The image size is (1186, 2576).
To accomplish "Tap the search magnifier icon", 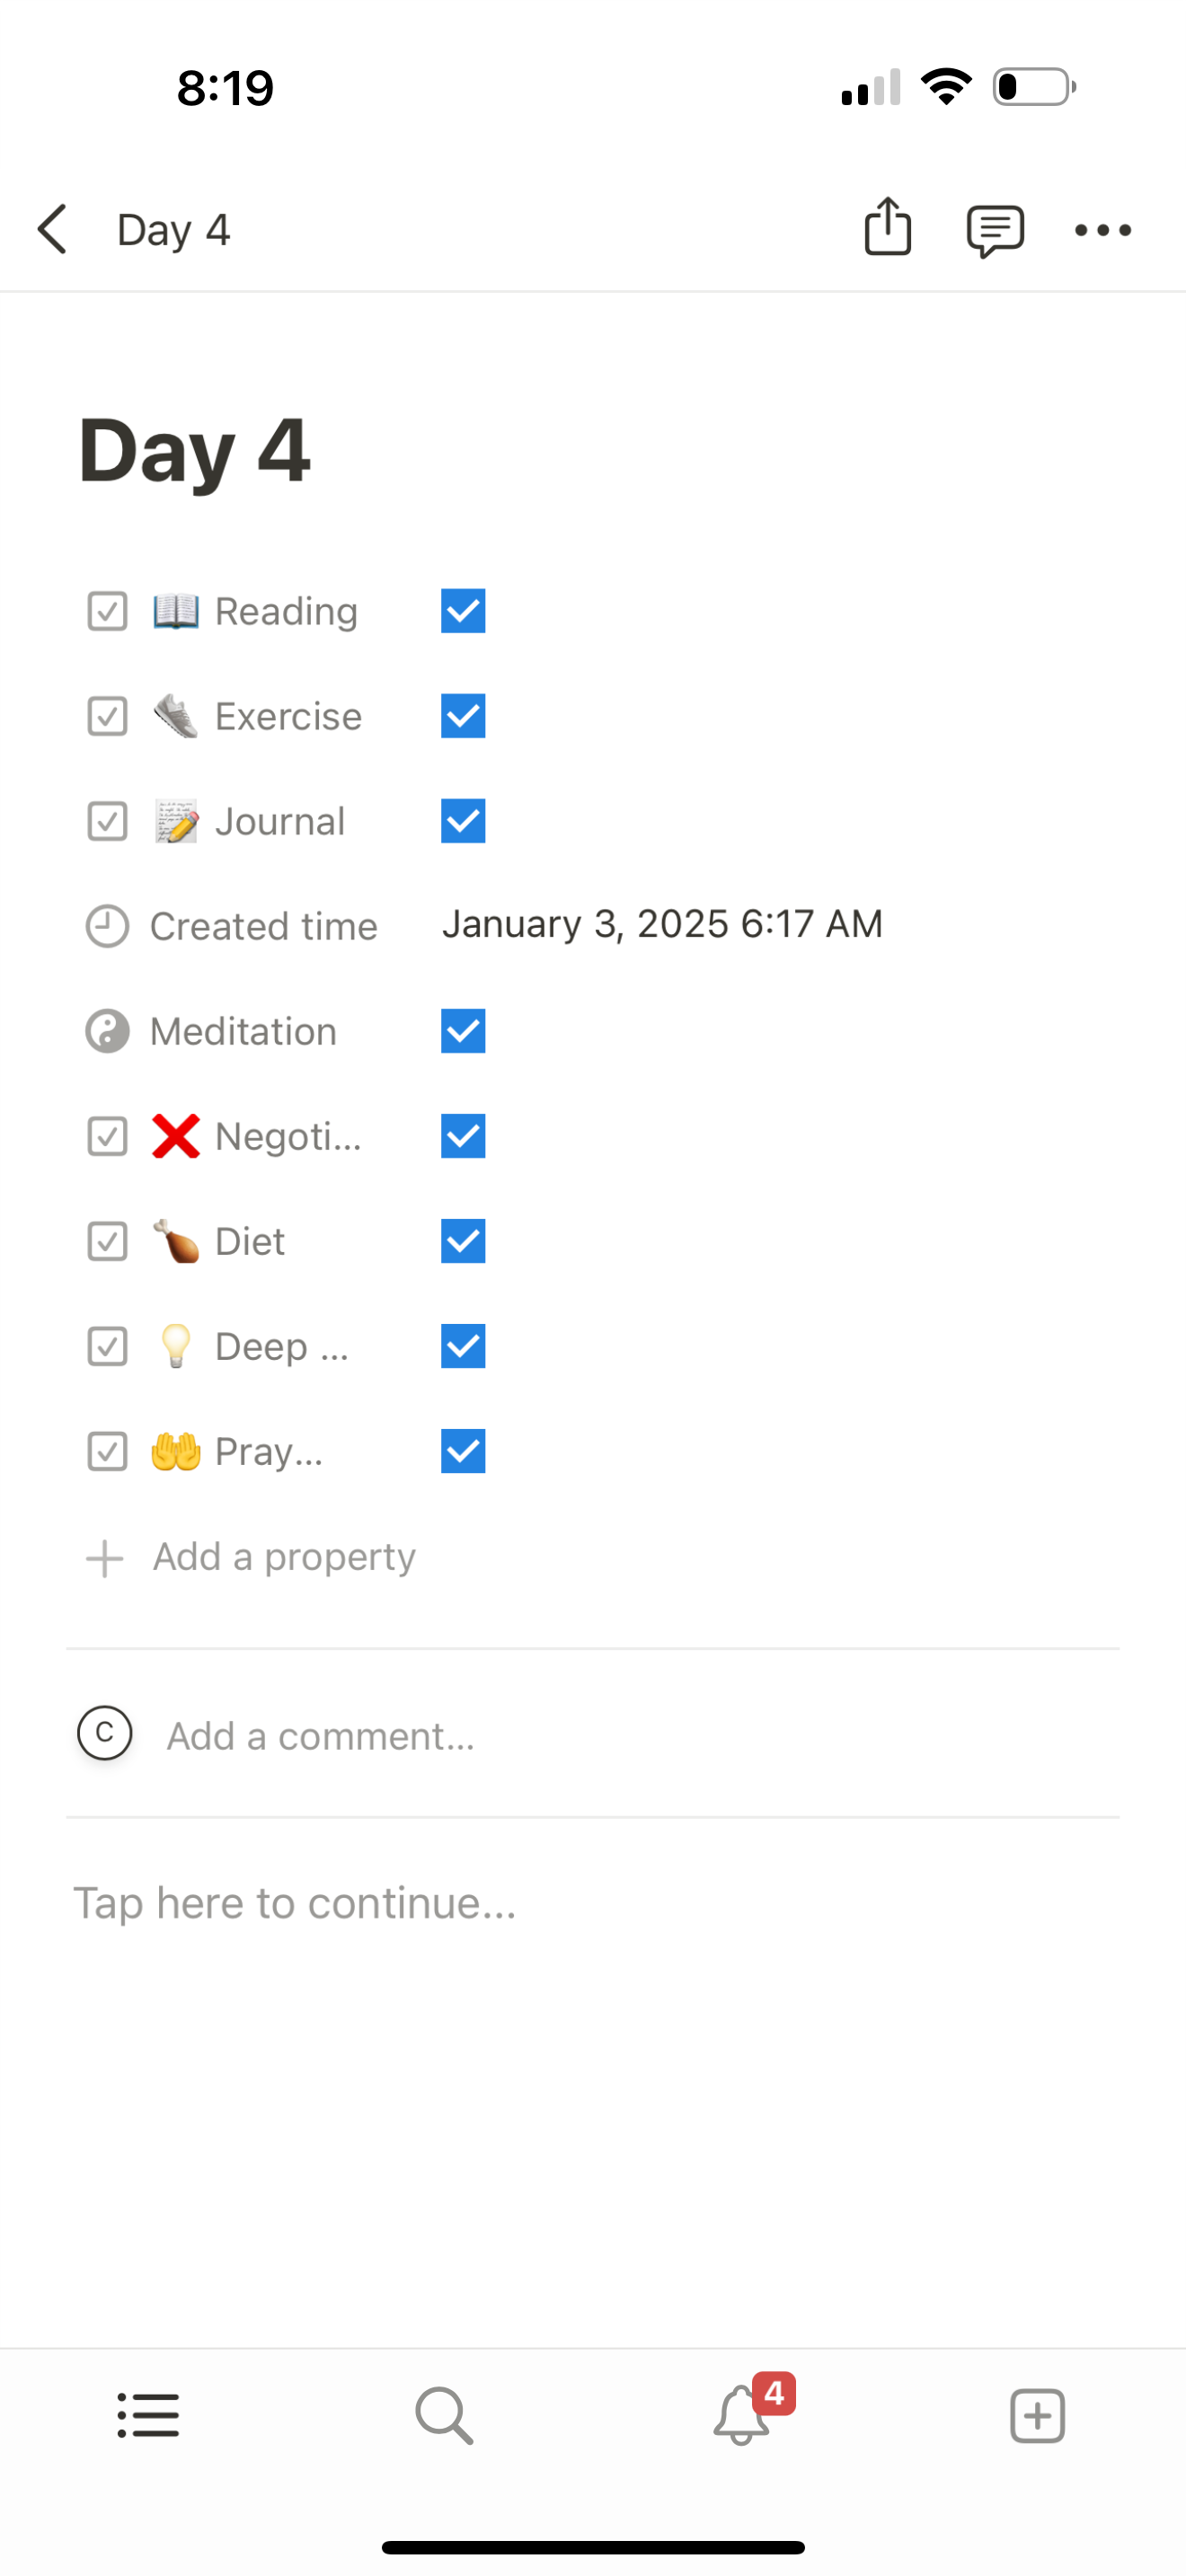I will (x=444, y=2415).
